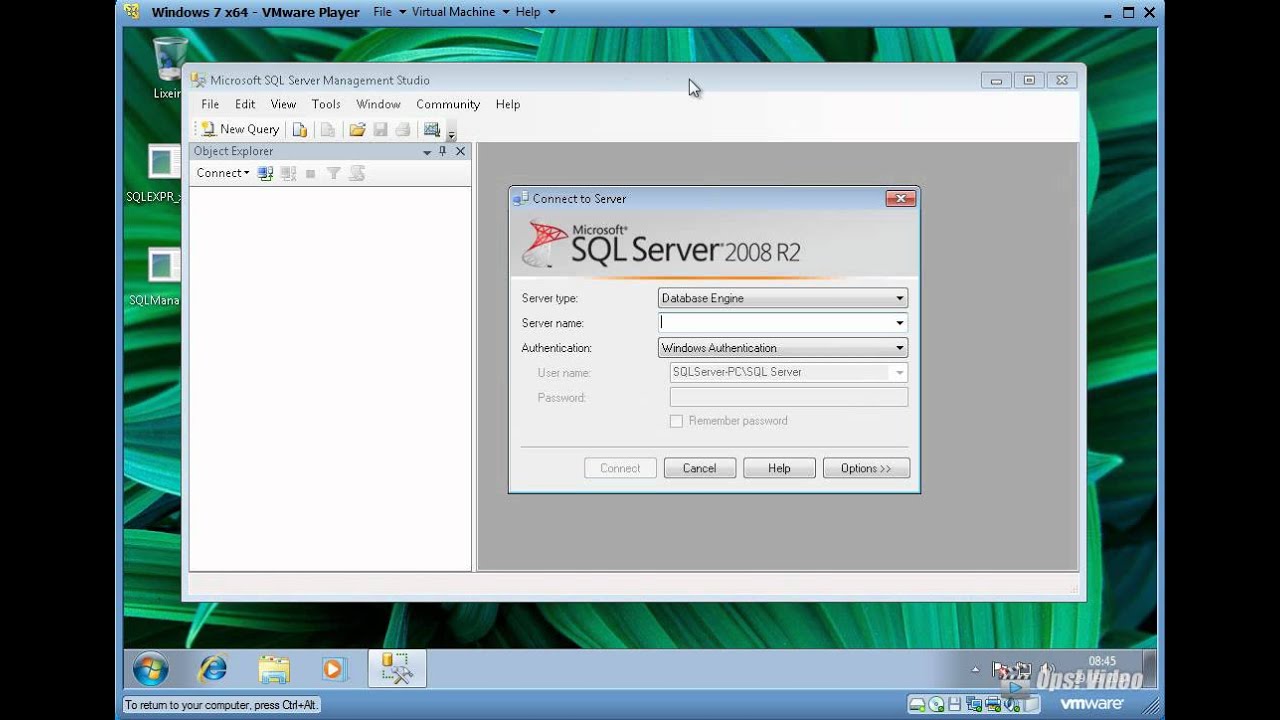This screenshot has height=720, width=1280.
Task: Open the Help menu in Management Studio
Action: click(x=508, y=104)
